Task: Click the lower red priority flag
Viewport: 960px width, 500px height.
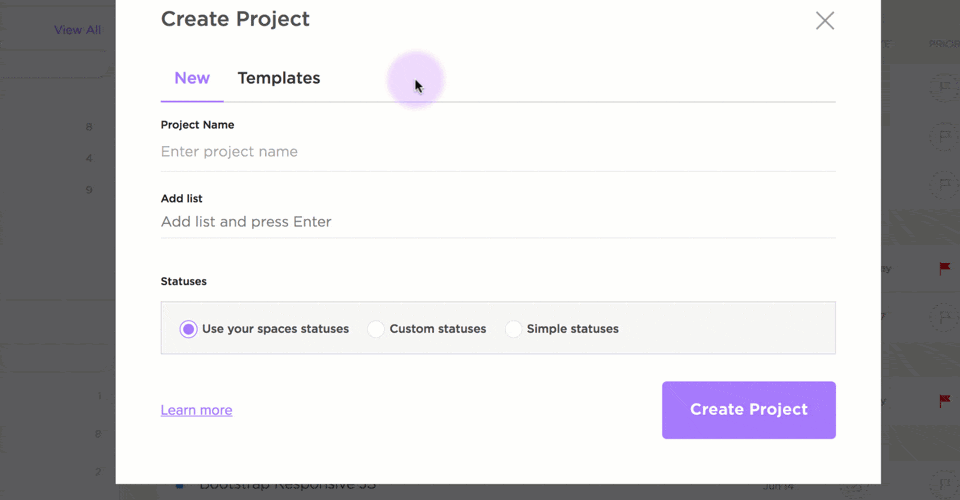Action: click(944, 401)
